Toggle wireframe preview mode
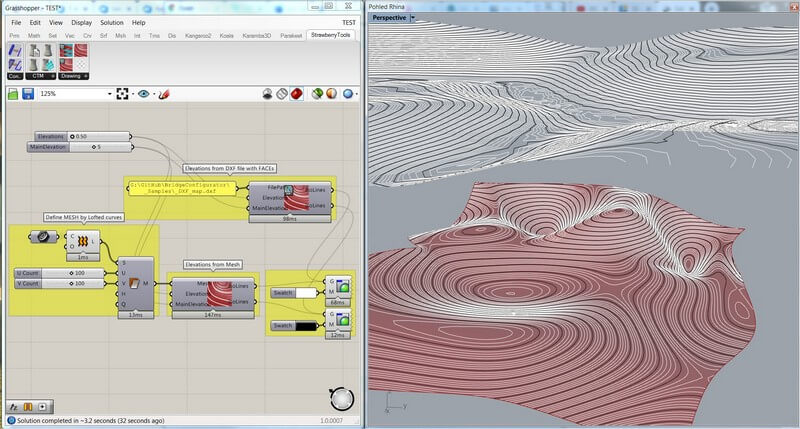The height and width of the screenshot is (429, 800). coord(283,94)
